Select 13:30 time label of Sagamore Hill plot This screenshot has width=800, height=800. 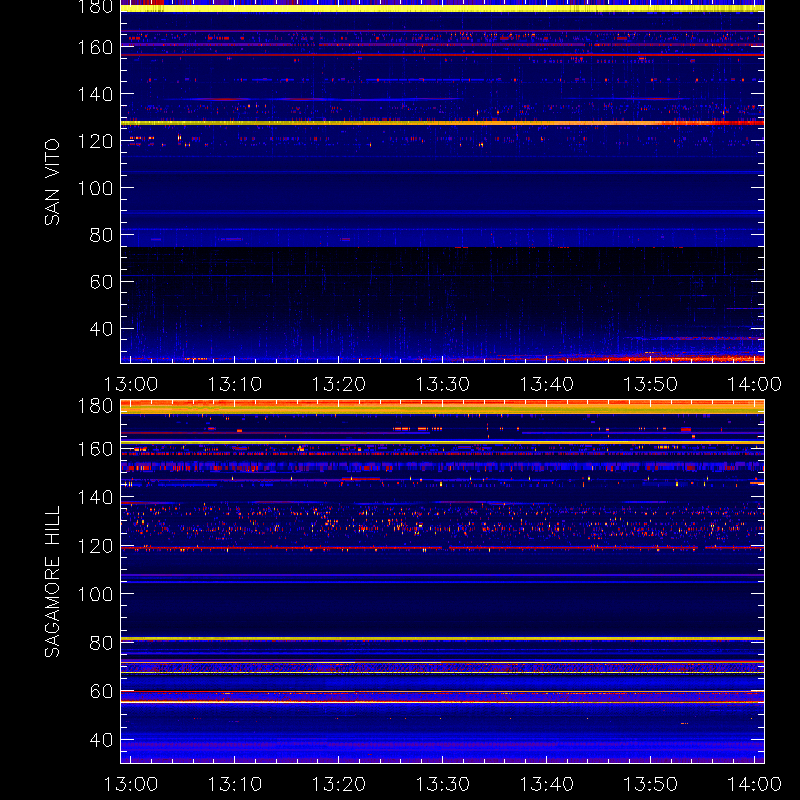tap(443, 784)
